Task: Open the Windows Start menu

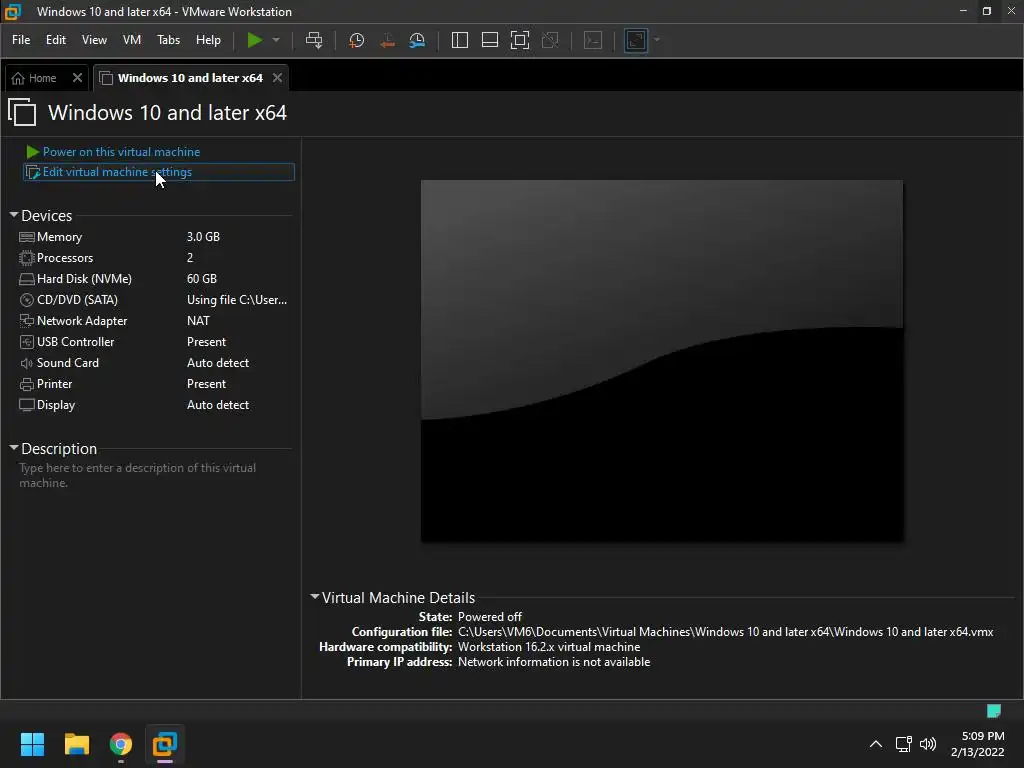Action: pos(32,744)
